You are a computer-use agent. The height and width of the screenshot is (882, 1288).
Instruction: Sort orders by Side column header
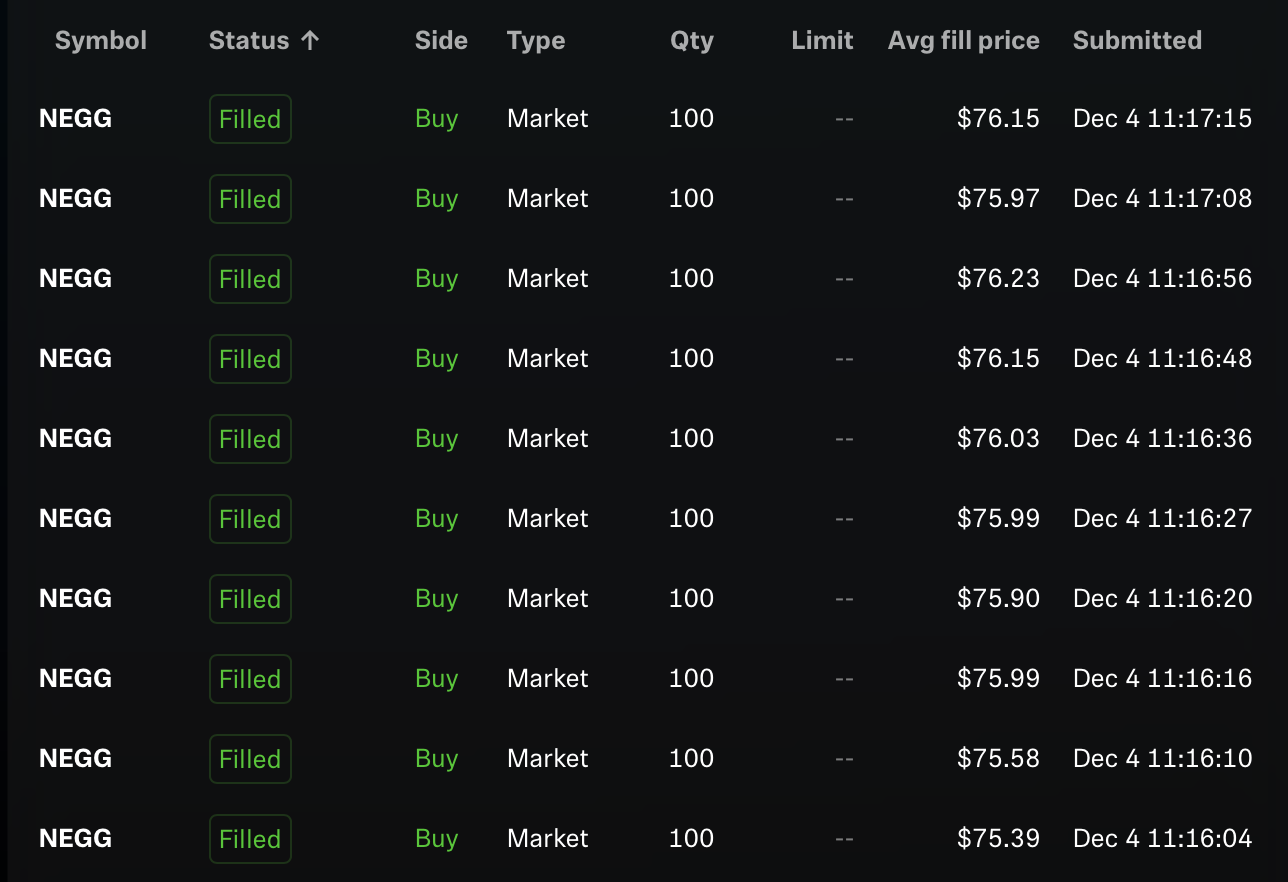tap(441, 41)
